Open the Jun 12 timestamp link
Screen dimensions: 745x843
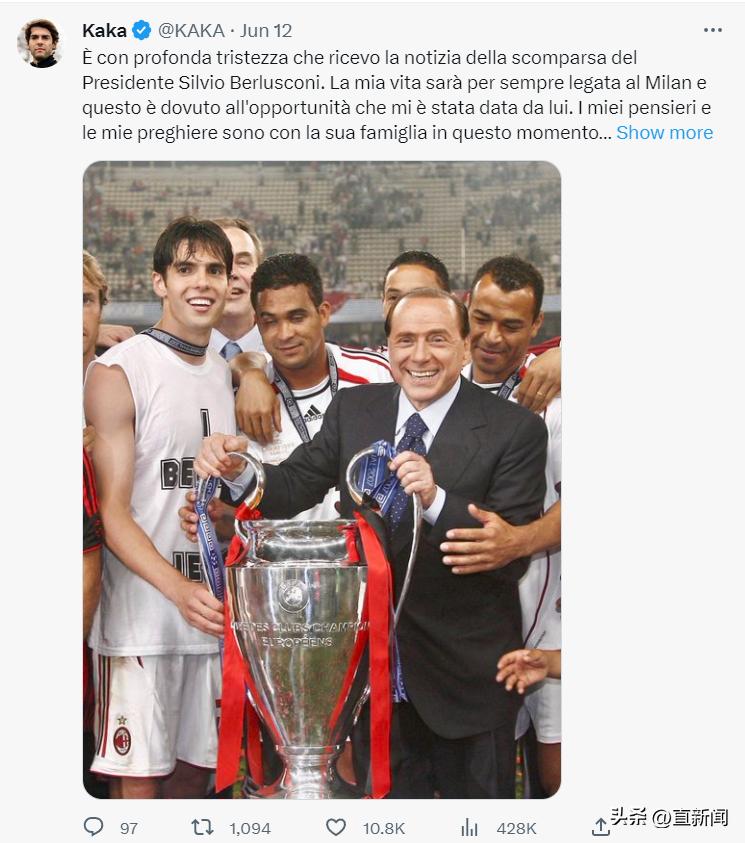(x=266, y=31)
